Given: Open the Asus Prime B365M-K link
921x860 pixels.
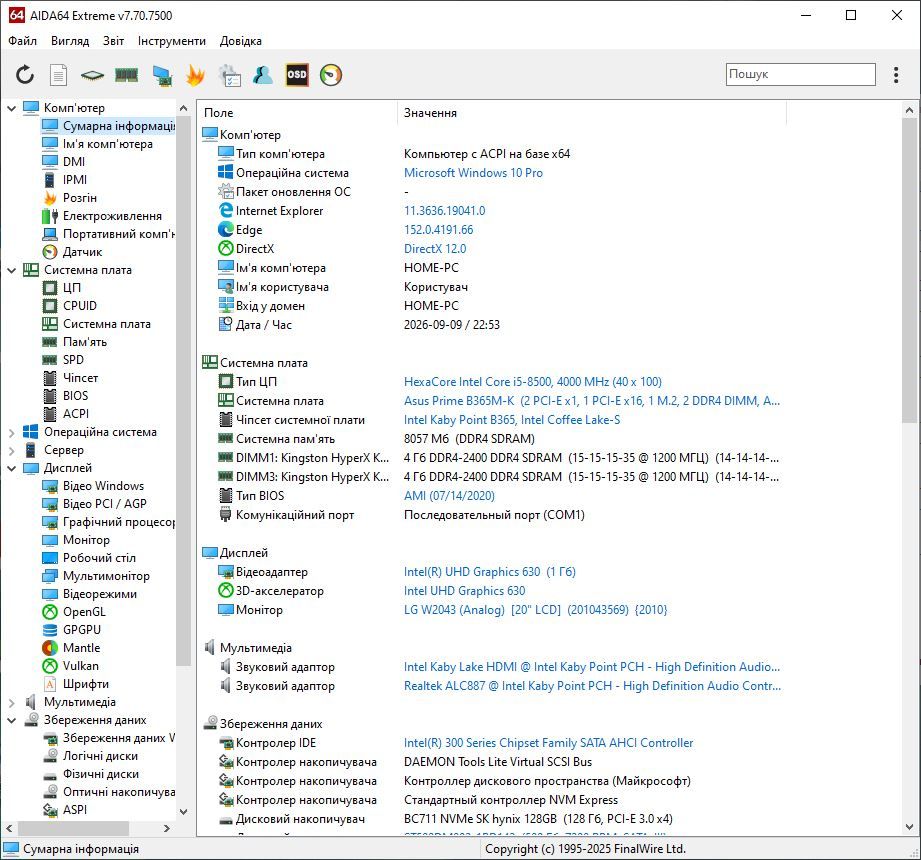Looking at the screenshot, I should pyautogui.click(x=591, y=401).
